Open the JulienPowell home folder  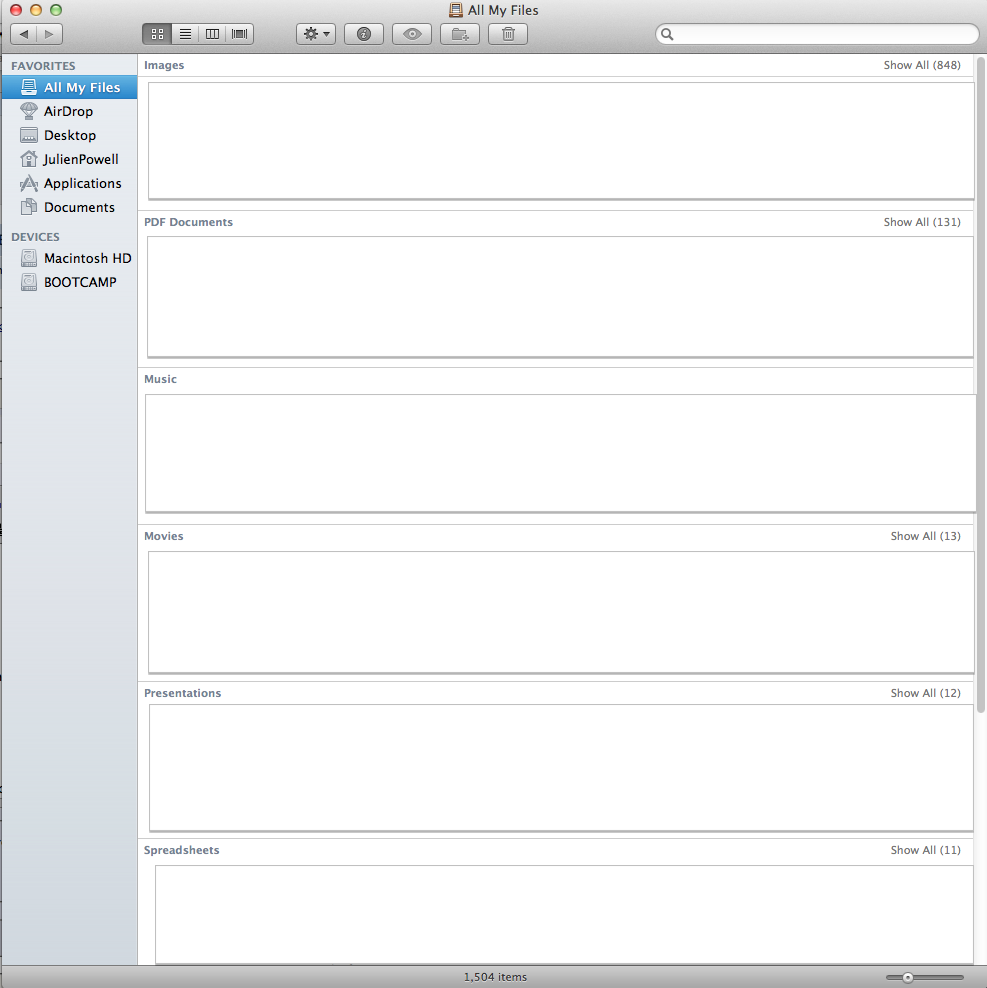click(x=69, y=159)
